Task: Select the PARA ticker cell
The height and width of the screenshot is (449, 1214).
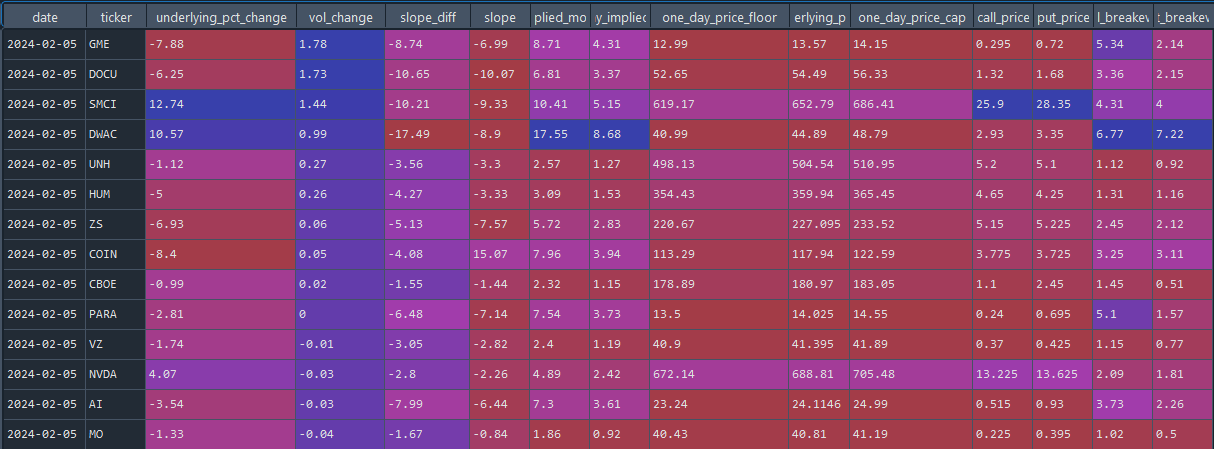Action: [116, 315]
